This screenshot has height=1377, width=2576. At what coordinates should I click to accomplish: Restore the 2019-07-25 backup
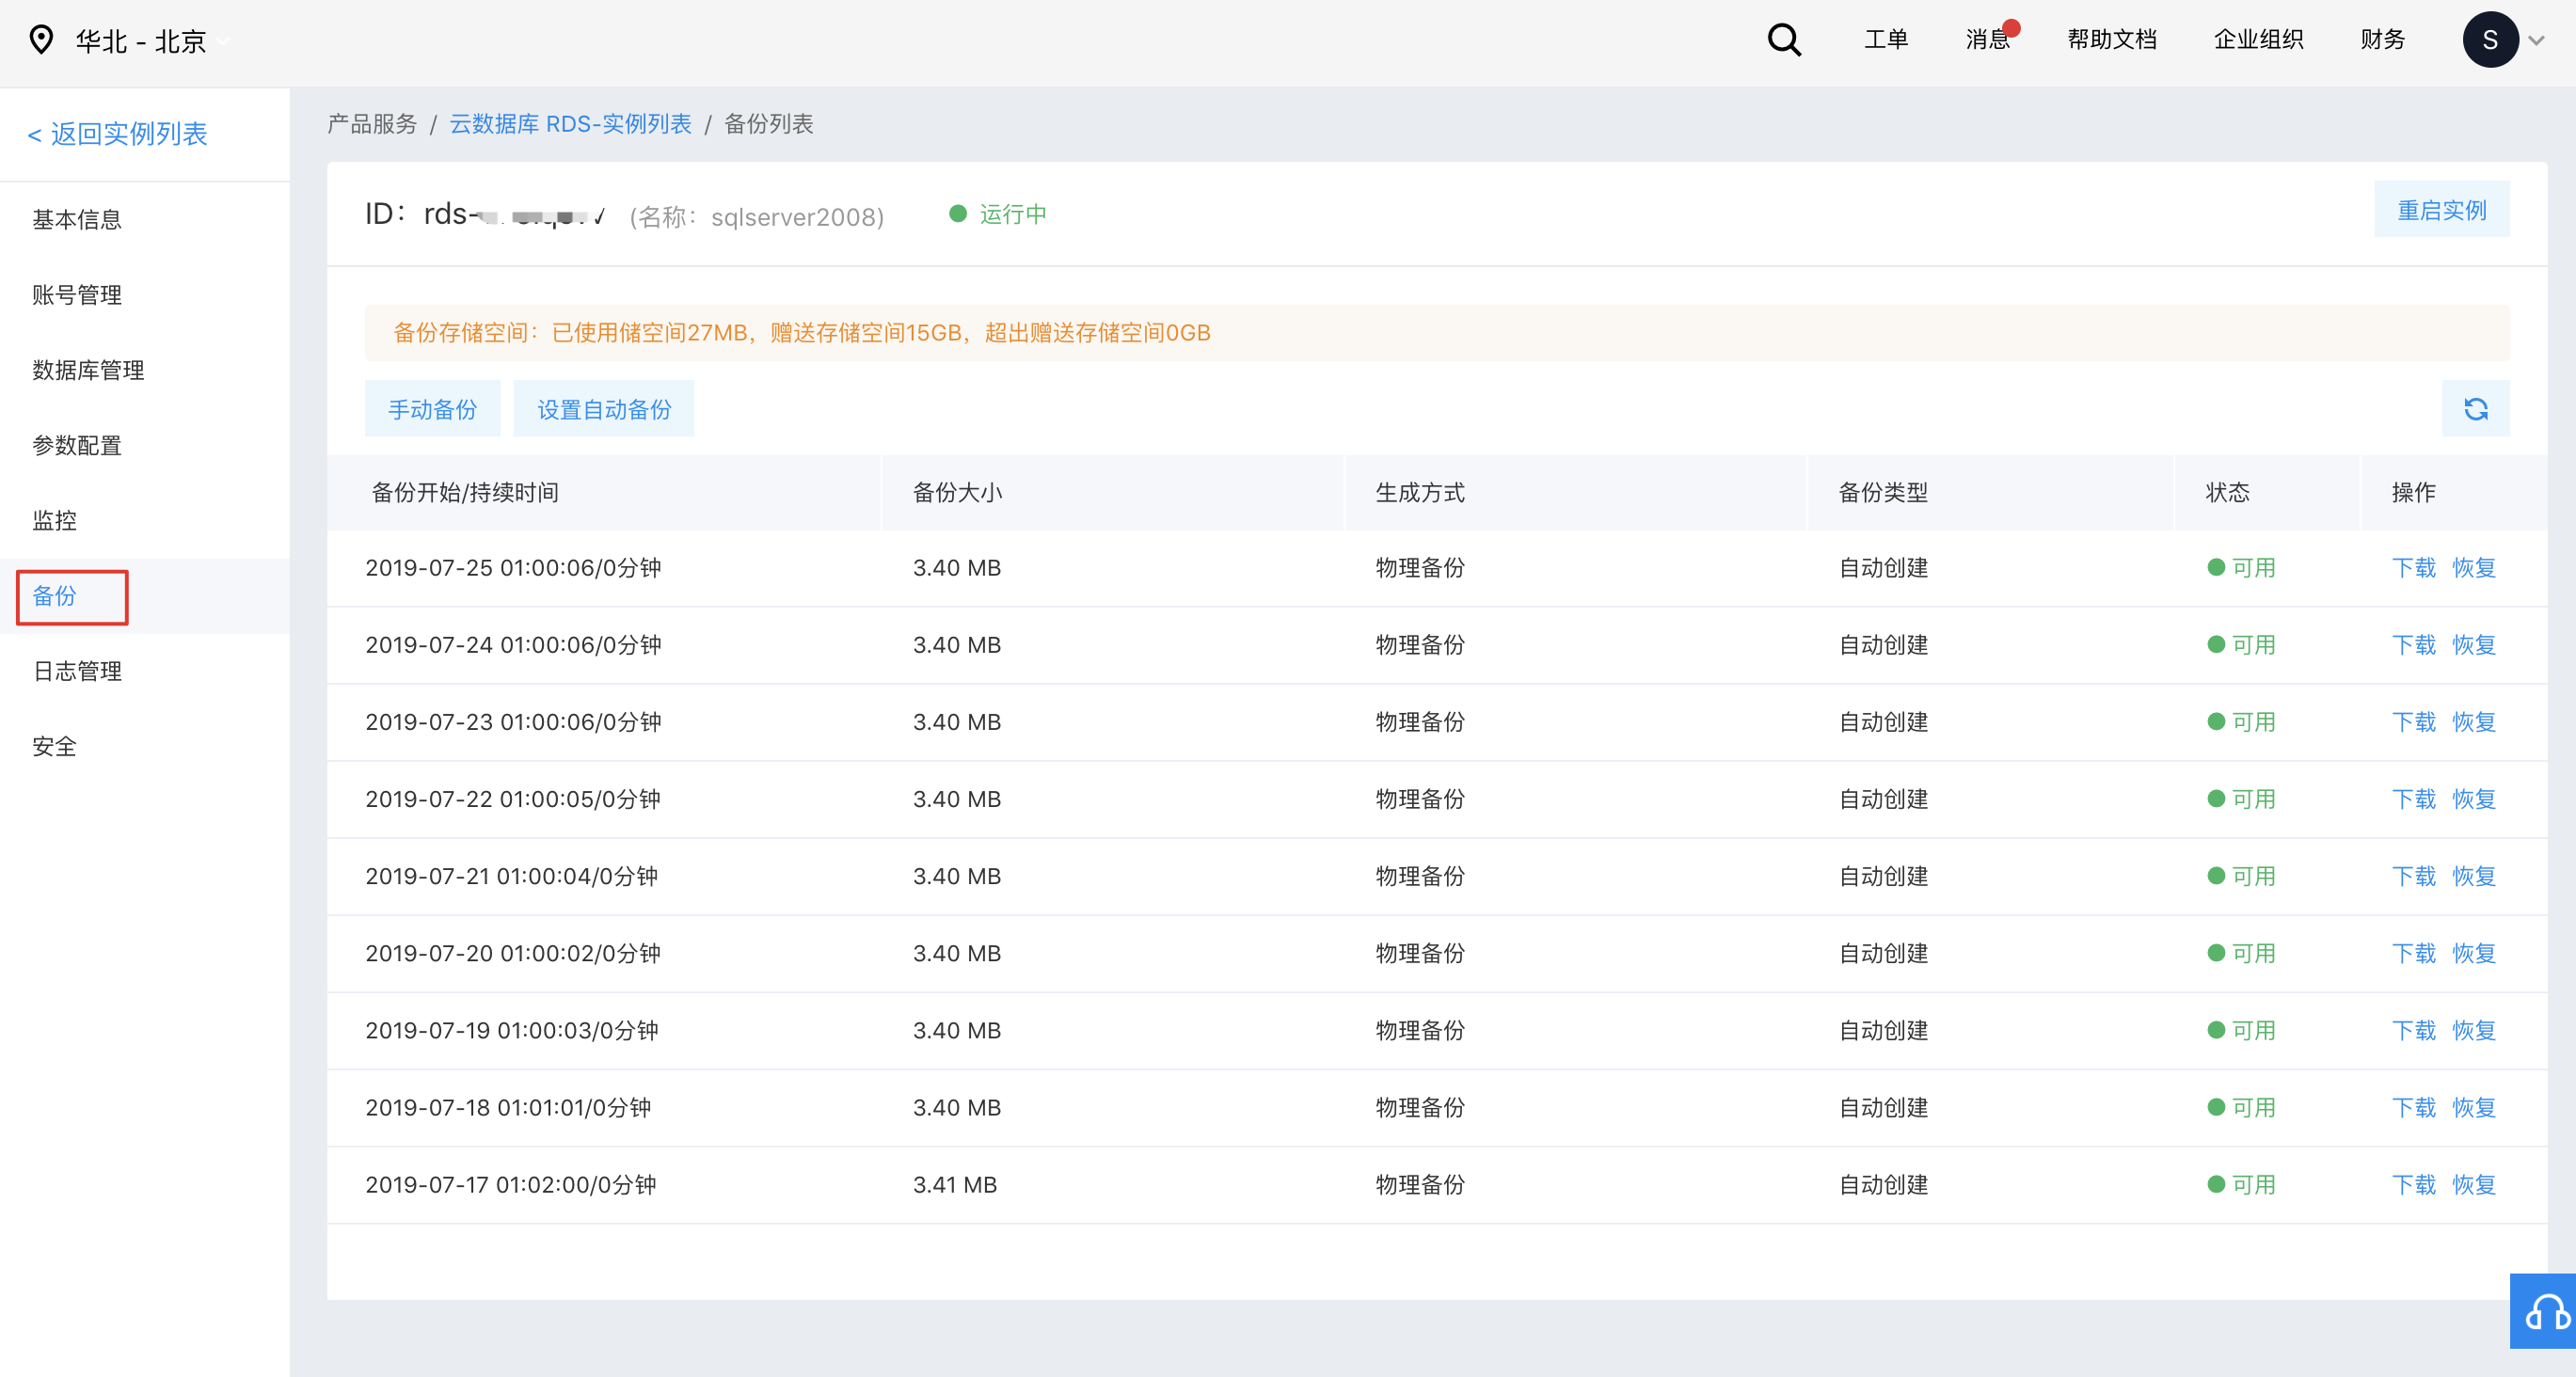pyautogui.click(x=2474, y=568)
